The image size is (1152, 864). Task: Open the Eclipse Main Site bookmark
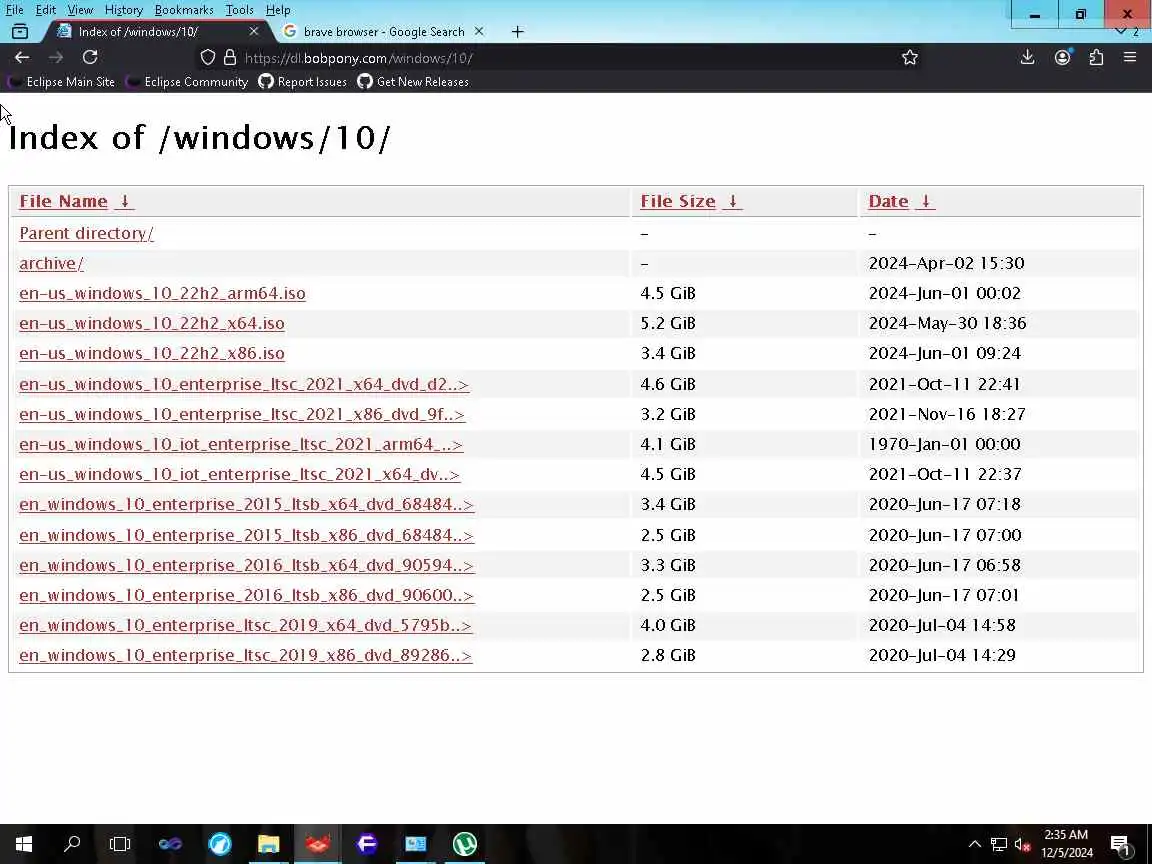coord(62,82)
